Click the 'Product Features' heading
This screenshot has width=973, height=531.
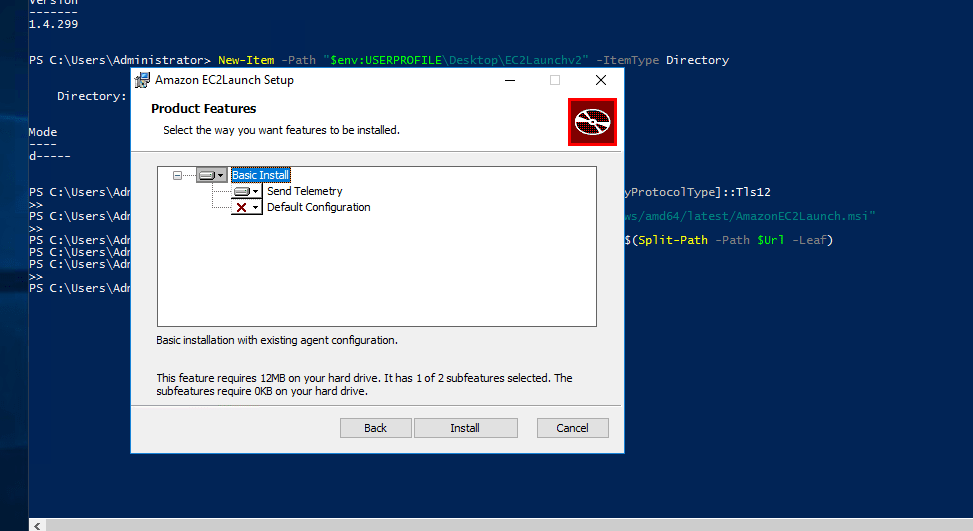[x=204, y=109]
